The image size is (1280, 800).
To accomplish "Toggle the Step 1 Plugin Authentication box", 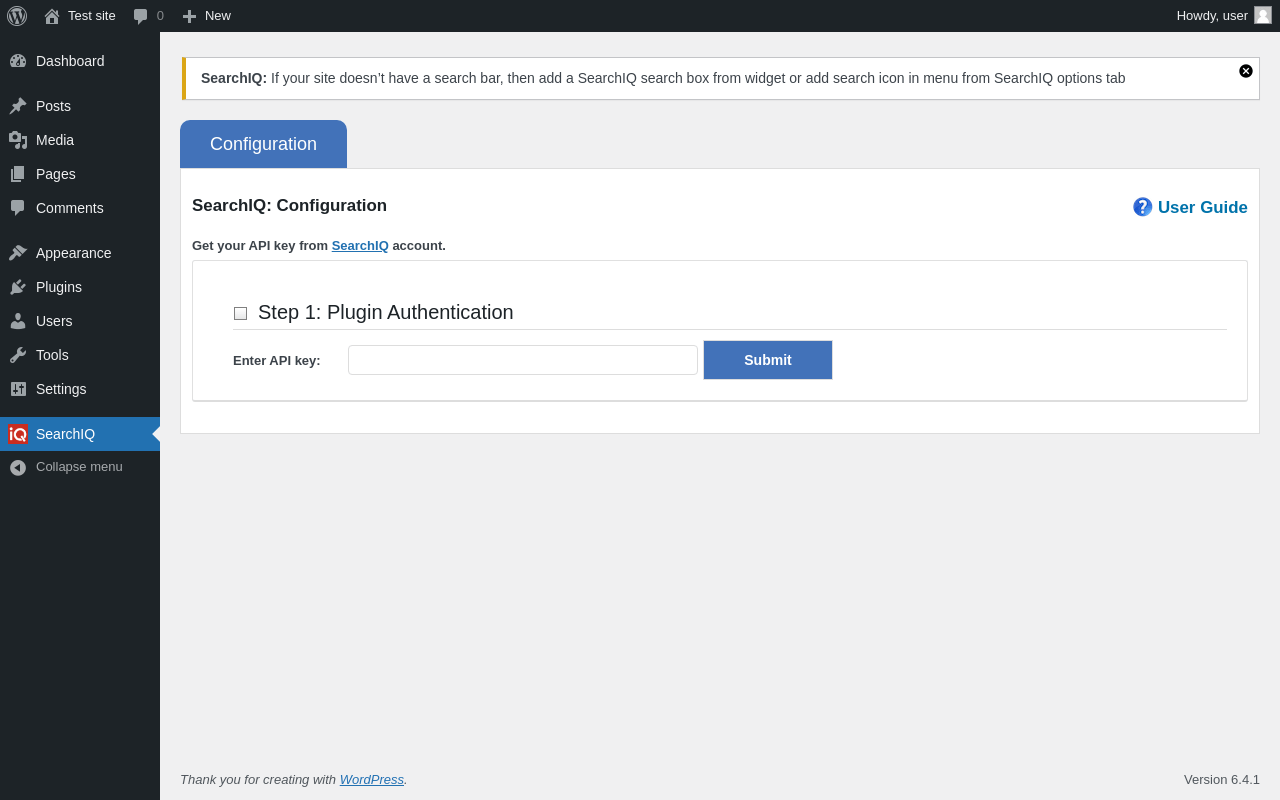I will [240, 313].
